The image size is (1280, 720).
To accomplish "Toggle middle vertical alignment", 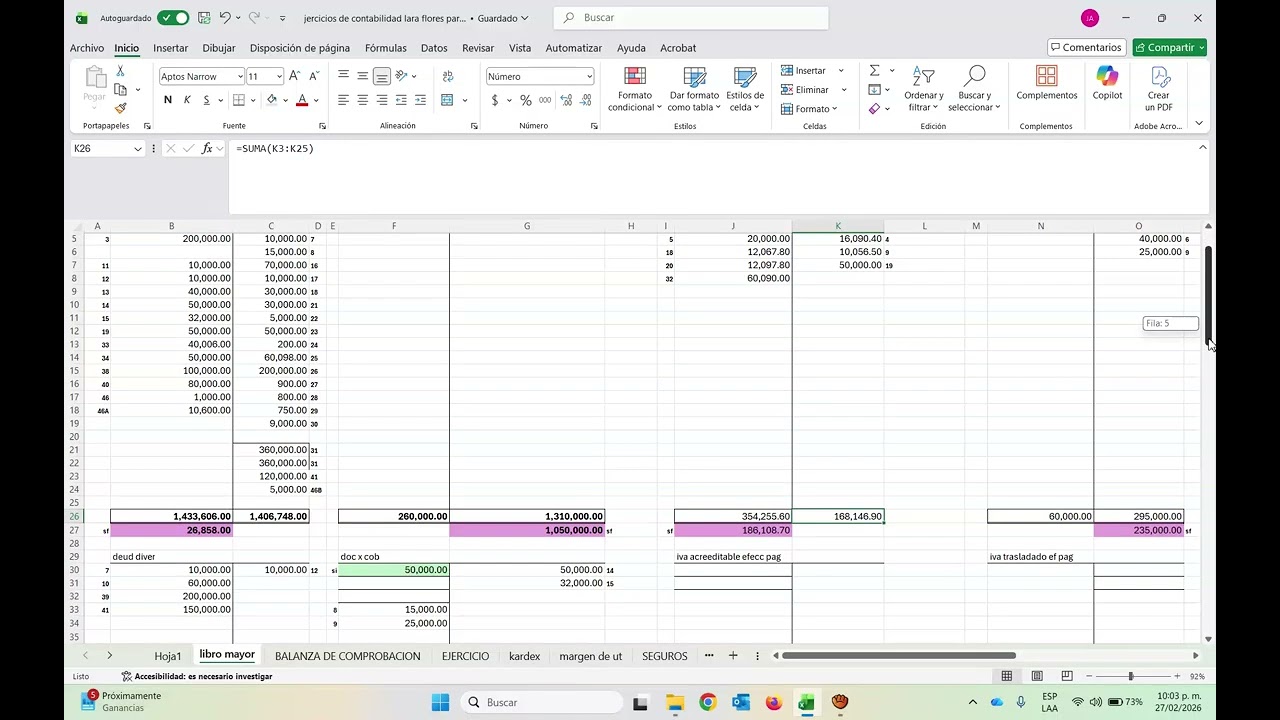I will tap(362, 76).
